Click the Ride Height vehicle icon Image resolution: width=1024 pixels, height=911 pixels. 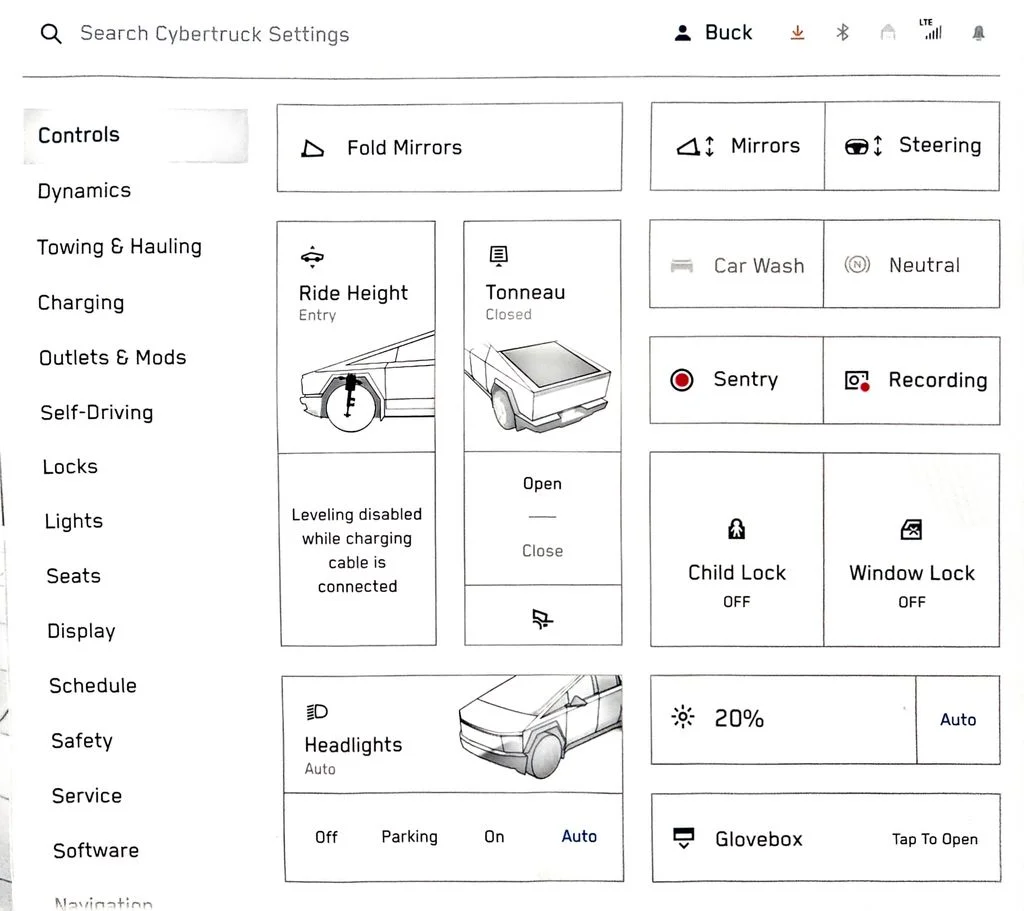[x=312, y=257]
